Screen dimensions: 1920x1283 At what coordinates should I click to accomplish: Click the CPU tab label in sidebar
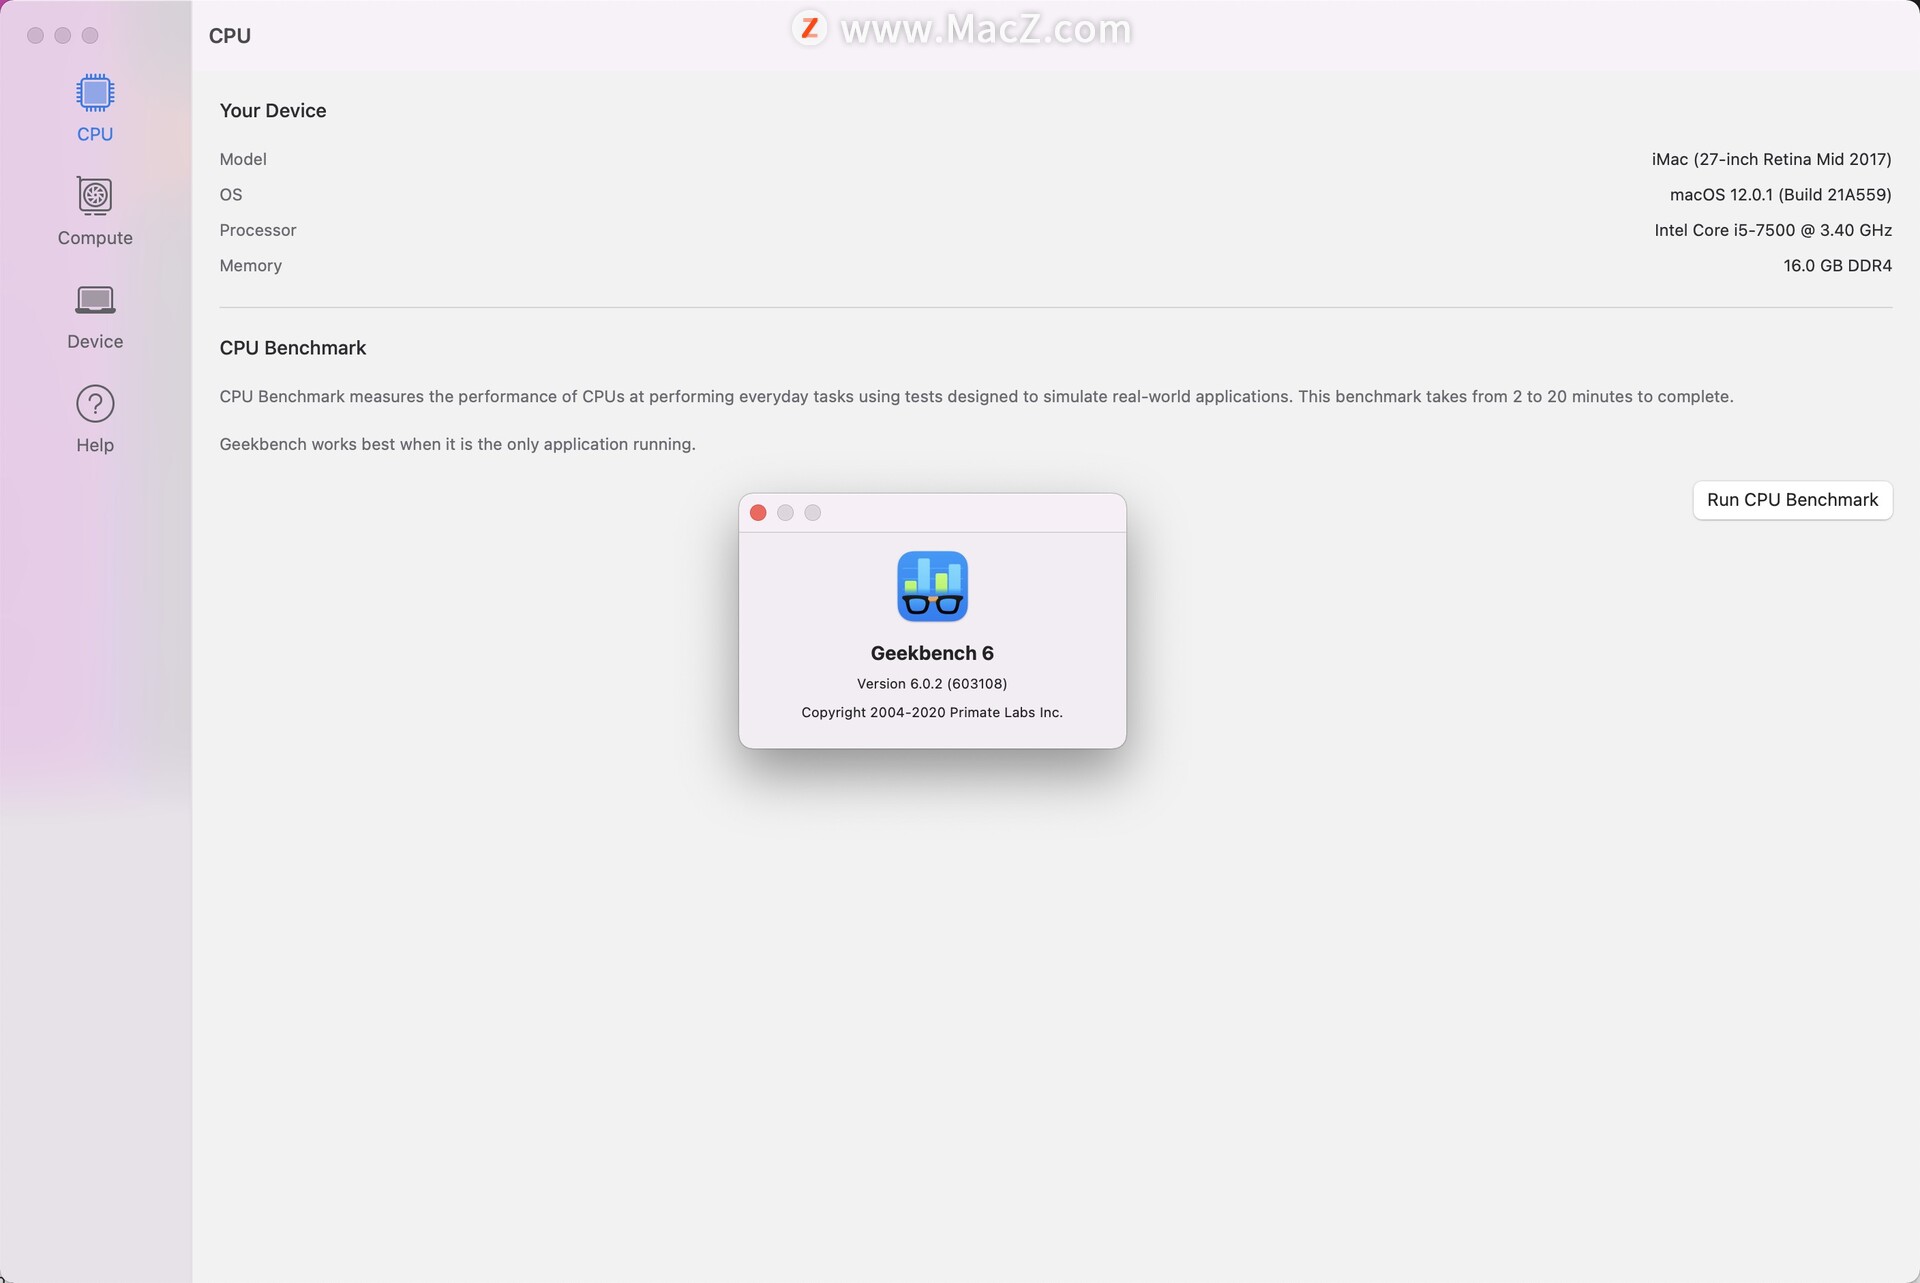click(94, 135)
